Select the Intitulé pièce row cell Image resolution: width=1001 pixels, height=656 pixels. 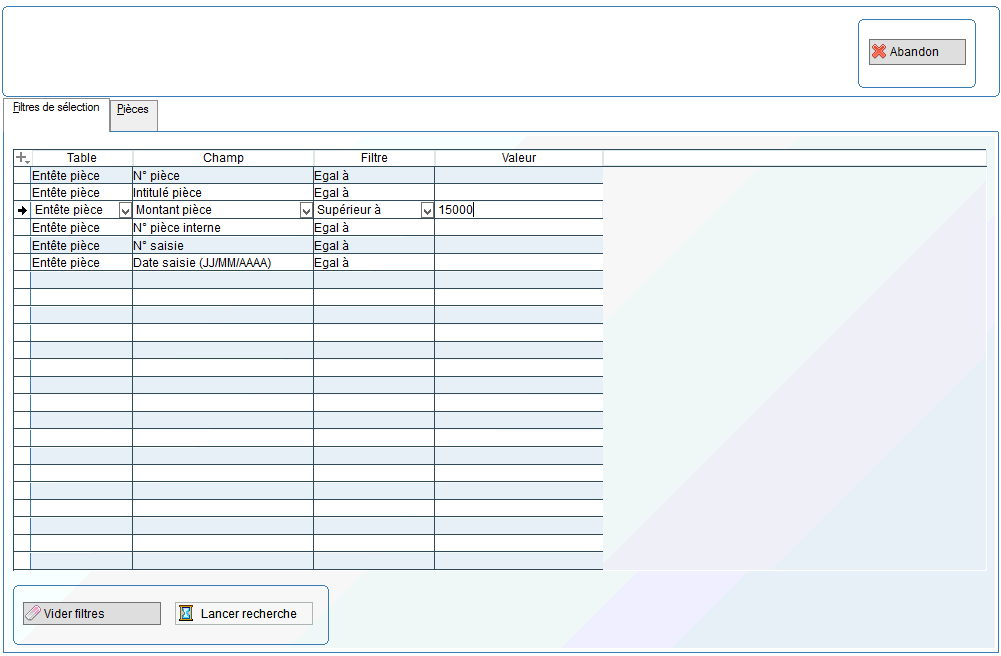(222, 193)
